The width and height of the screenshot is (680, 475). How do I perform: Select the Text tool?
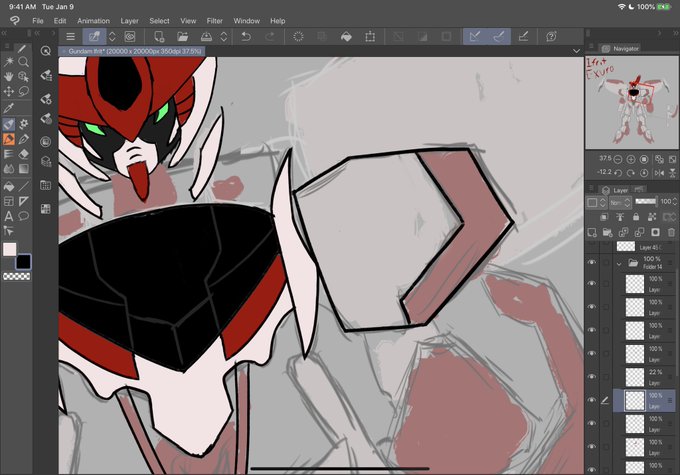coord(9,216)
